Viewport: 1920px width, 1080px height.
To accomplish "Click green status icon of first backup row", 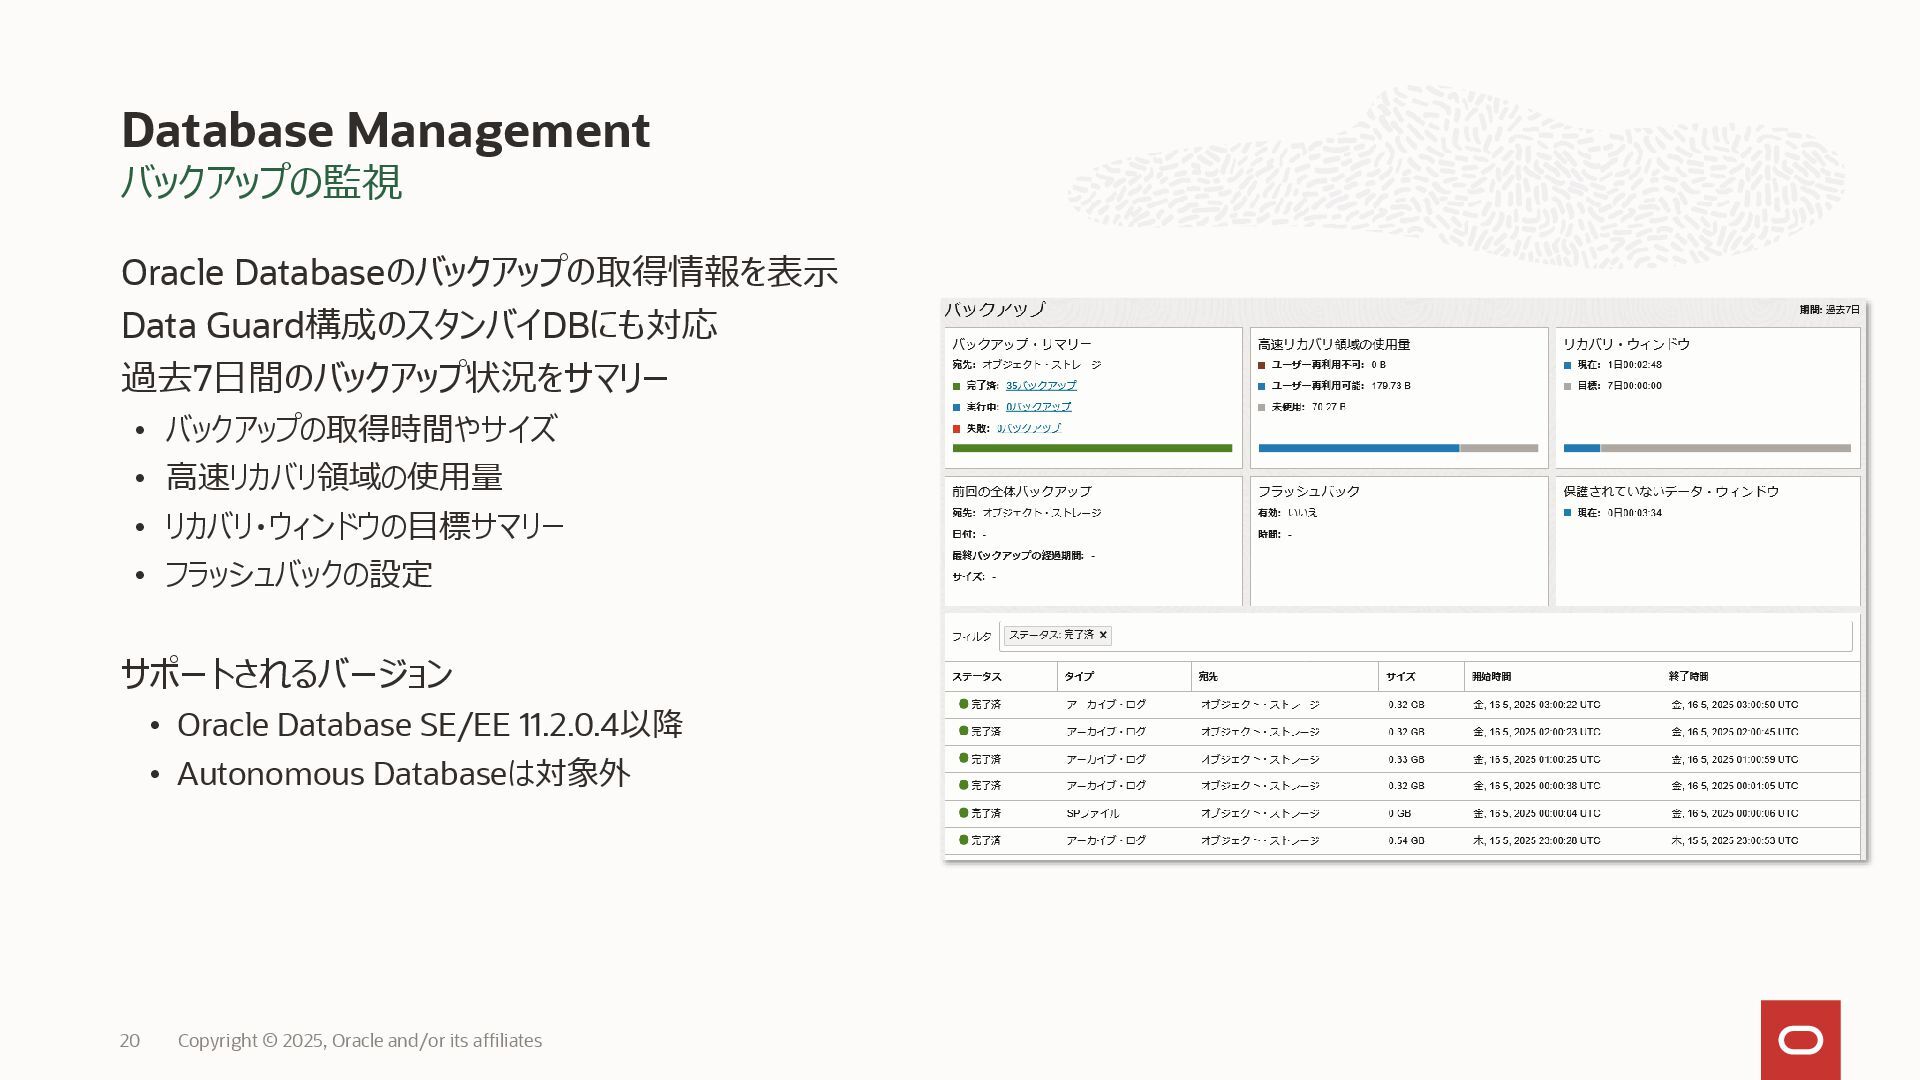I will [x=963, y=704].
